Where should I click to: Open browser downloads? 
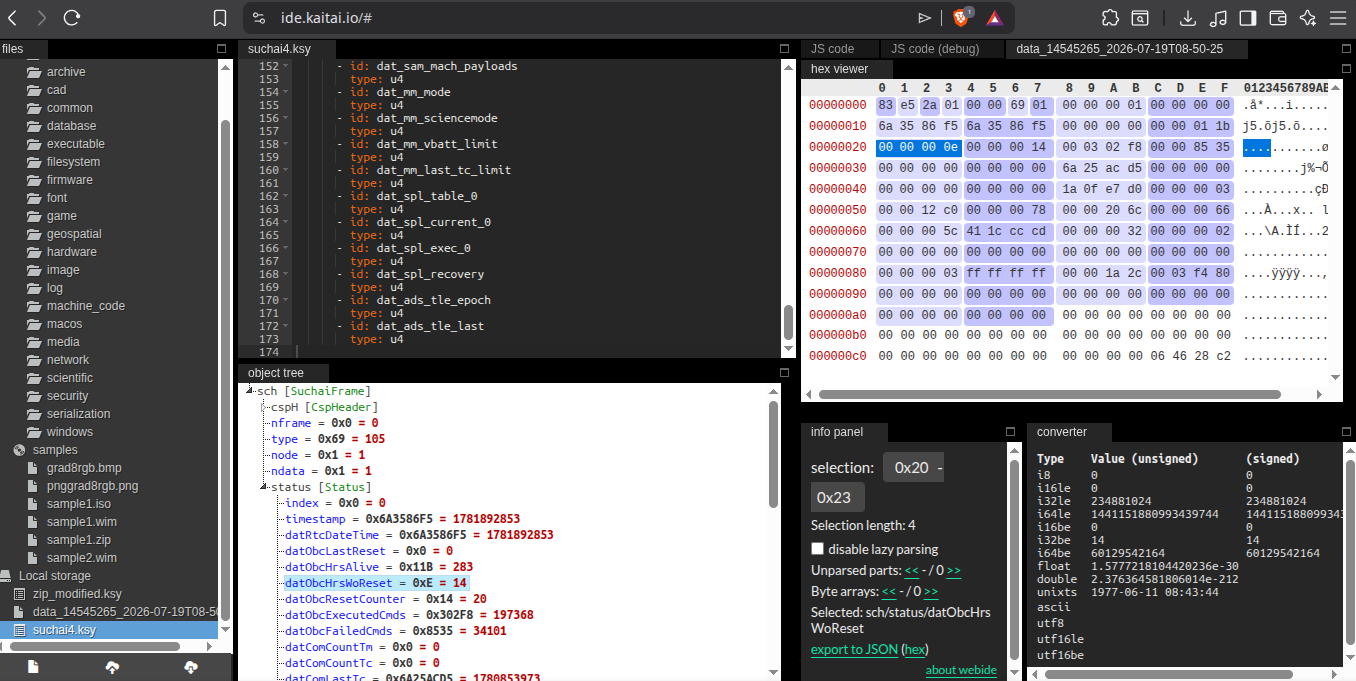[x=1188, y=18]
